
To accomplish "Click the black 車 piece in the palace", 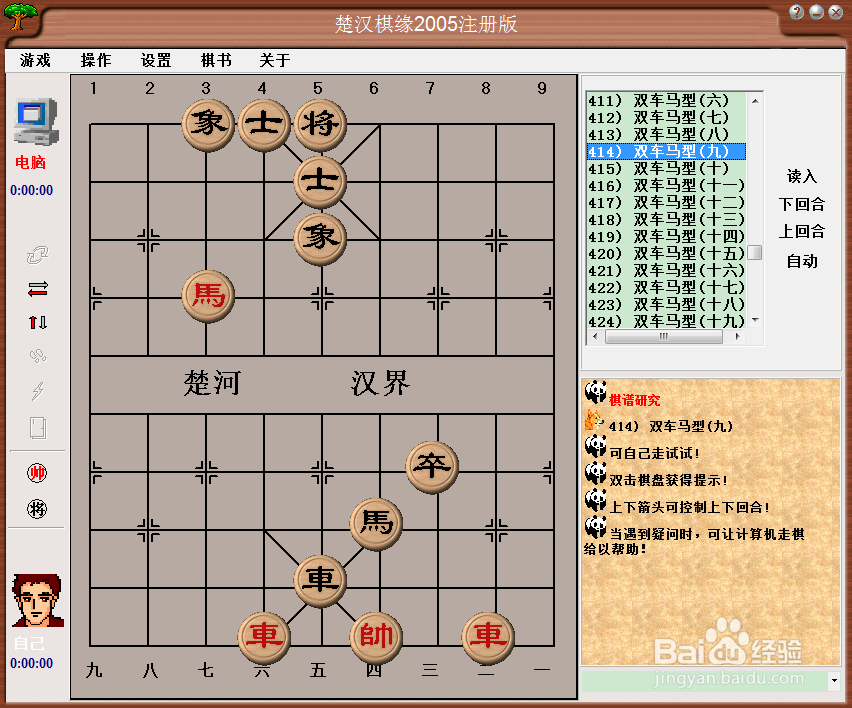I will click(x=320, y=580).
